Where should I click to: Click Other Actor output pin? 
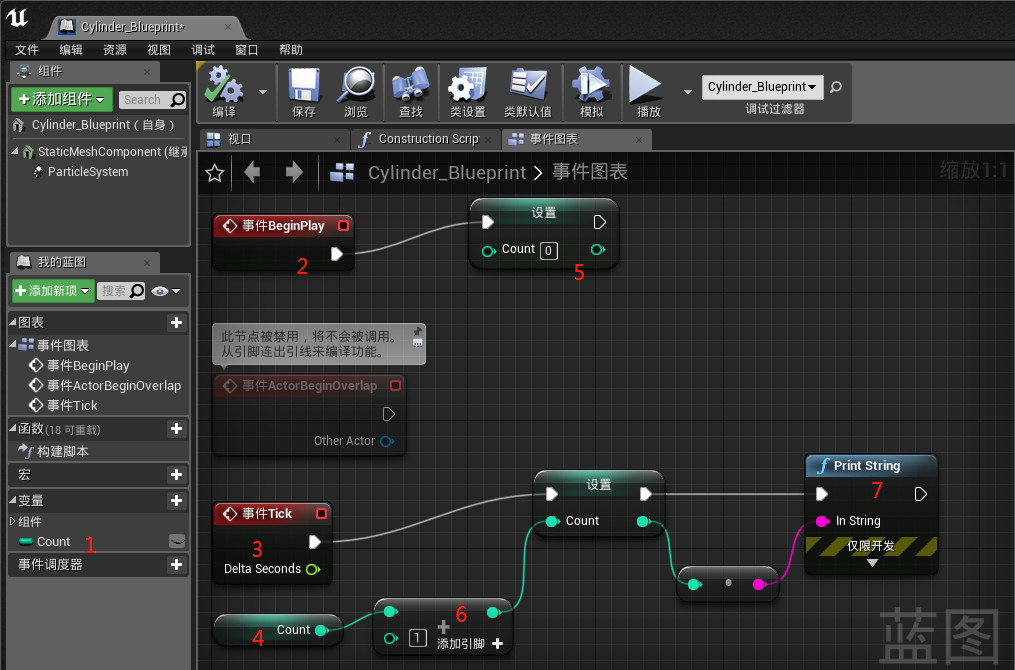click(387, 441)
